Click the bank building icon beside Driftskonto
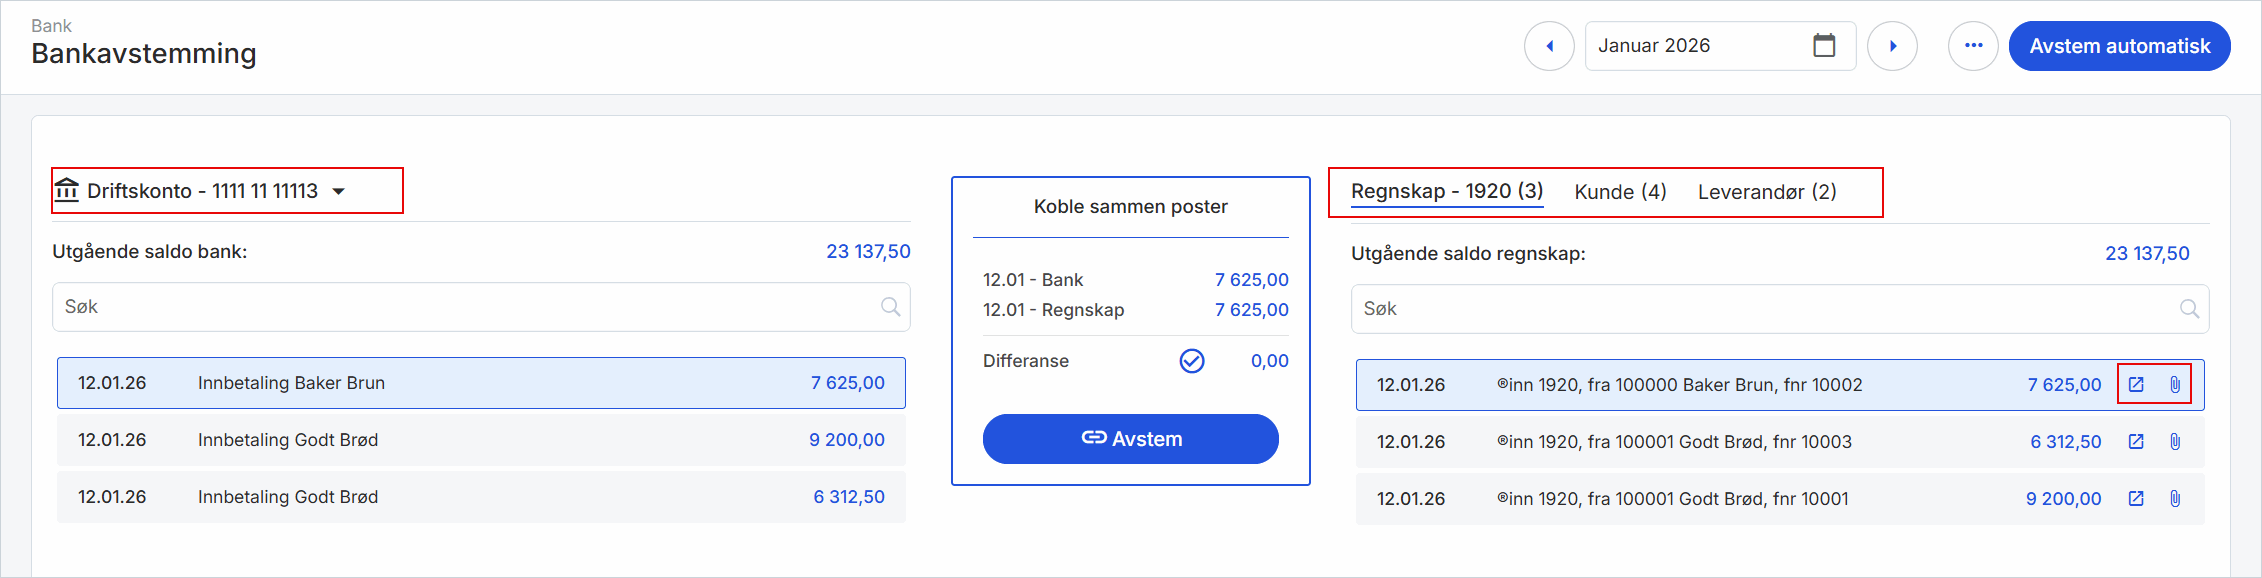Viewport: 2262px width, 578px height. (x=66, y=190)
